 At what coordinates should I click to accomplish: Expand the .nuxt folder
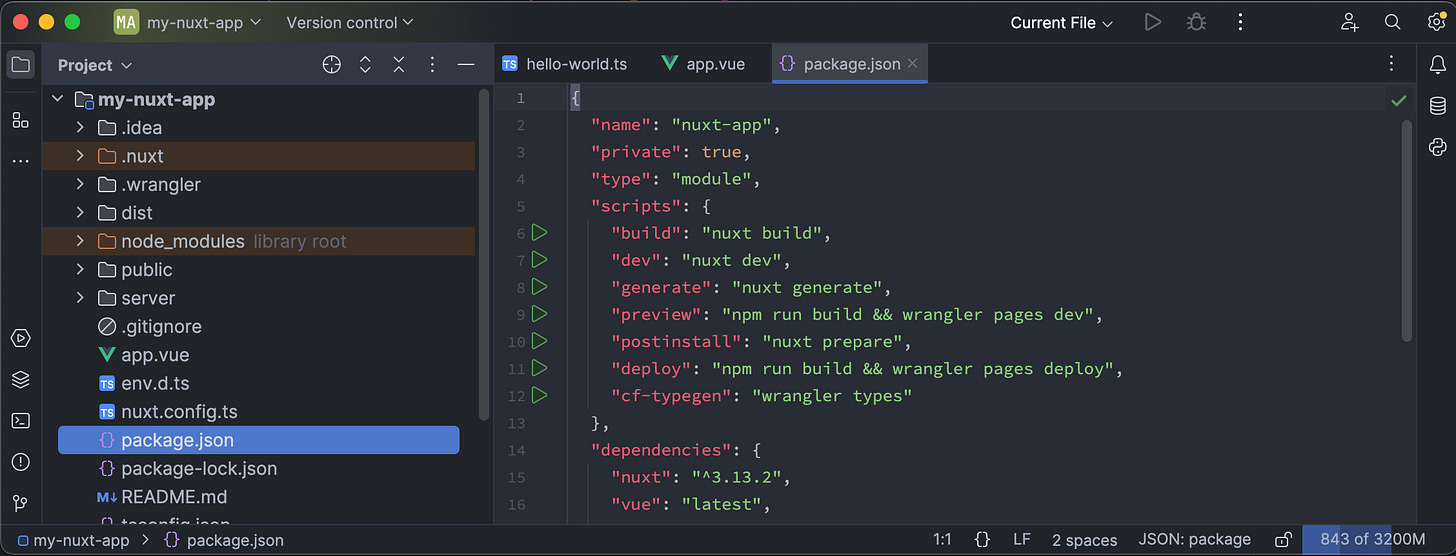point(81,156)
